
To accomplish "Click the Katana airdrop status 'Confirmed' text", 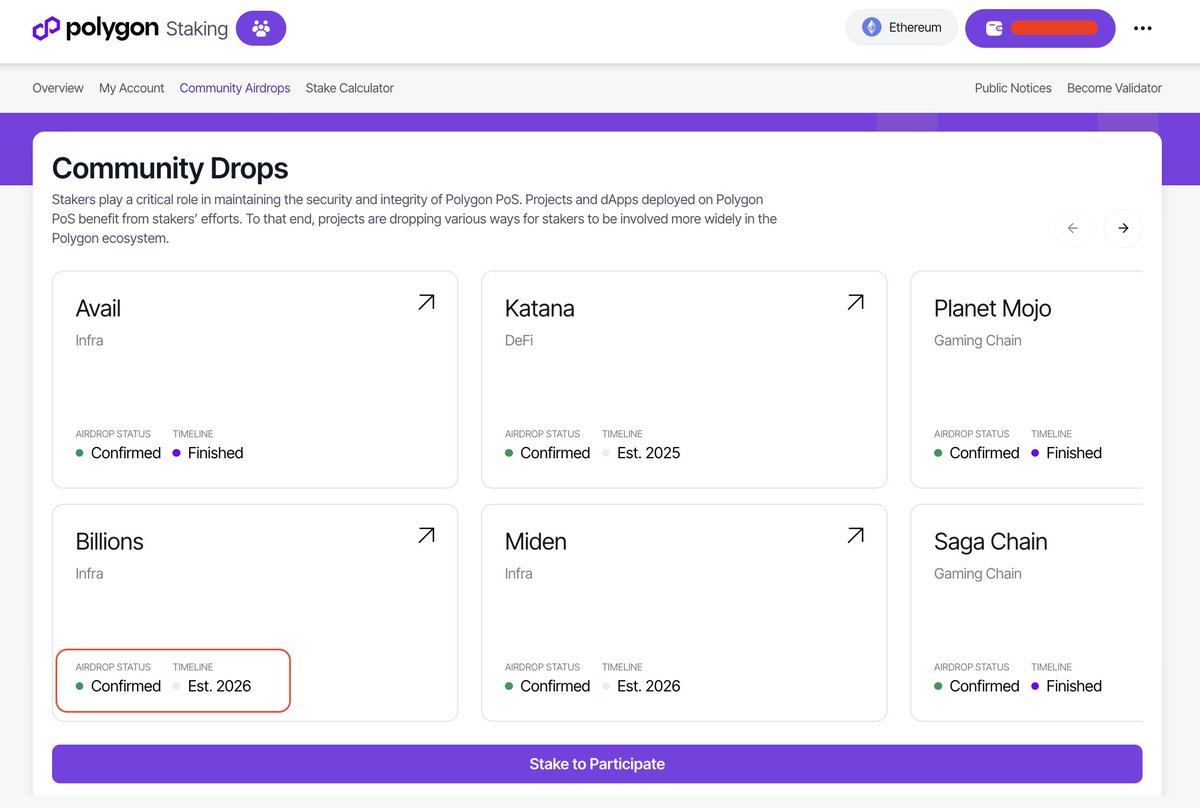I will coord(555,453).
